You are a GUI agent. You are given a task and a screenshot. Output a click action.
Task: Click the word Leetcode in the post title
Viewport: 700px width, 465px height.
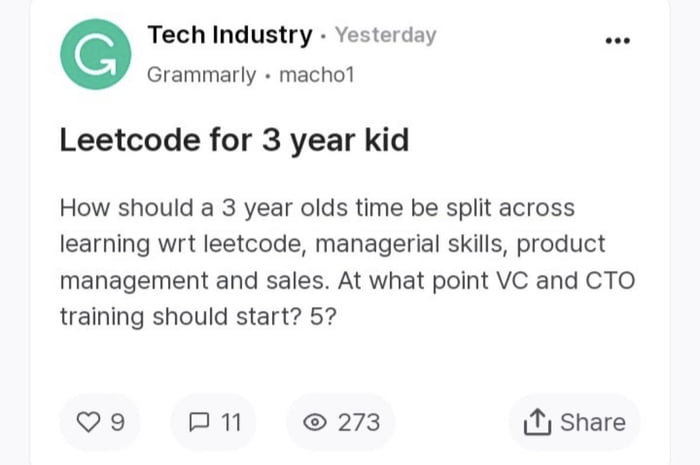coord(130,141)
